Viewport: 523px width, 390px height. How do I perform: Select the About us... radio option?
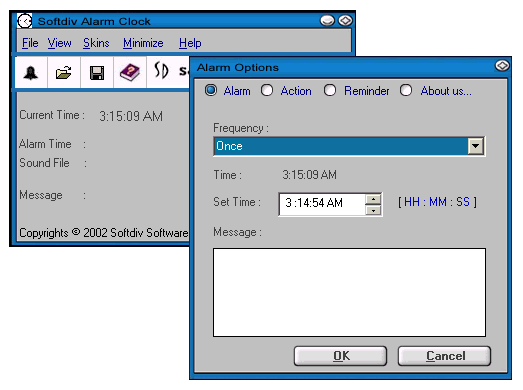coord(406,90)
